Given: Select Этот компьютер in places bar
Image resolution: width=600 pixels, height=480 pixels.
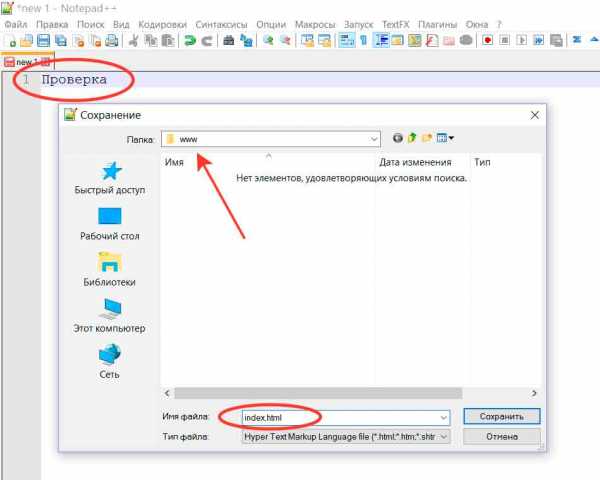Looking at the screenshot, I should pos(109,316).
